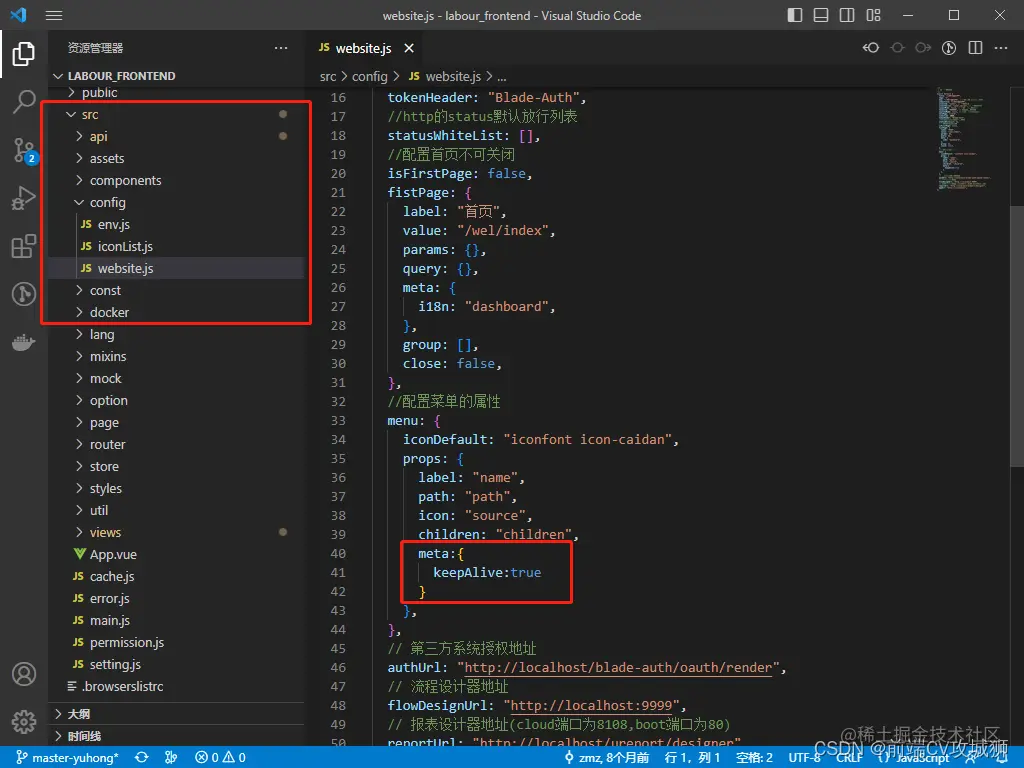Open the Extensions view
Image resolution: width=1024 pixels, height=768 pixels.
24,246
